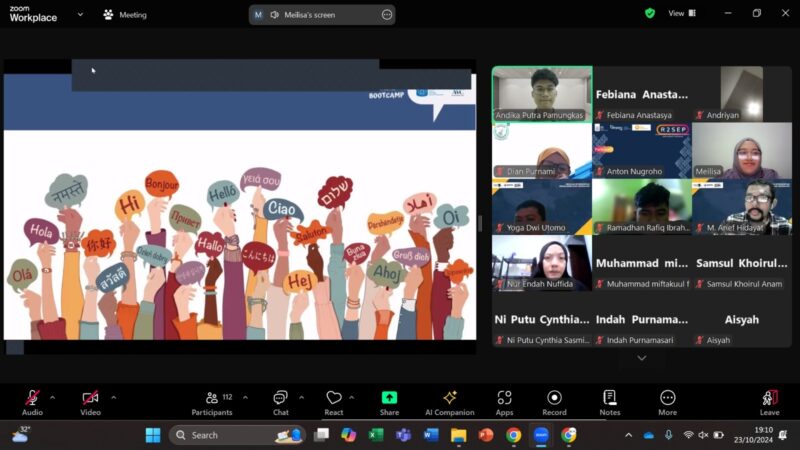
Task: Click the green encryption shield icon
Action: [x=650, y=14]
